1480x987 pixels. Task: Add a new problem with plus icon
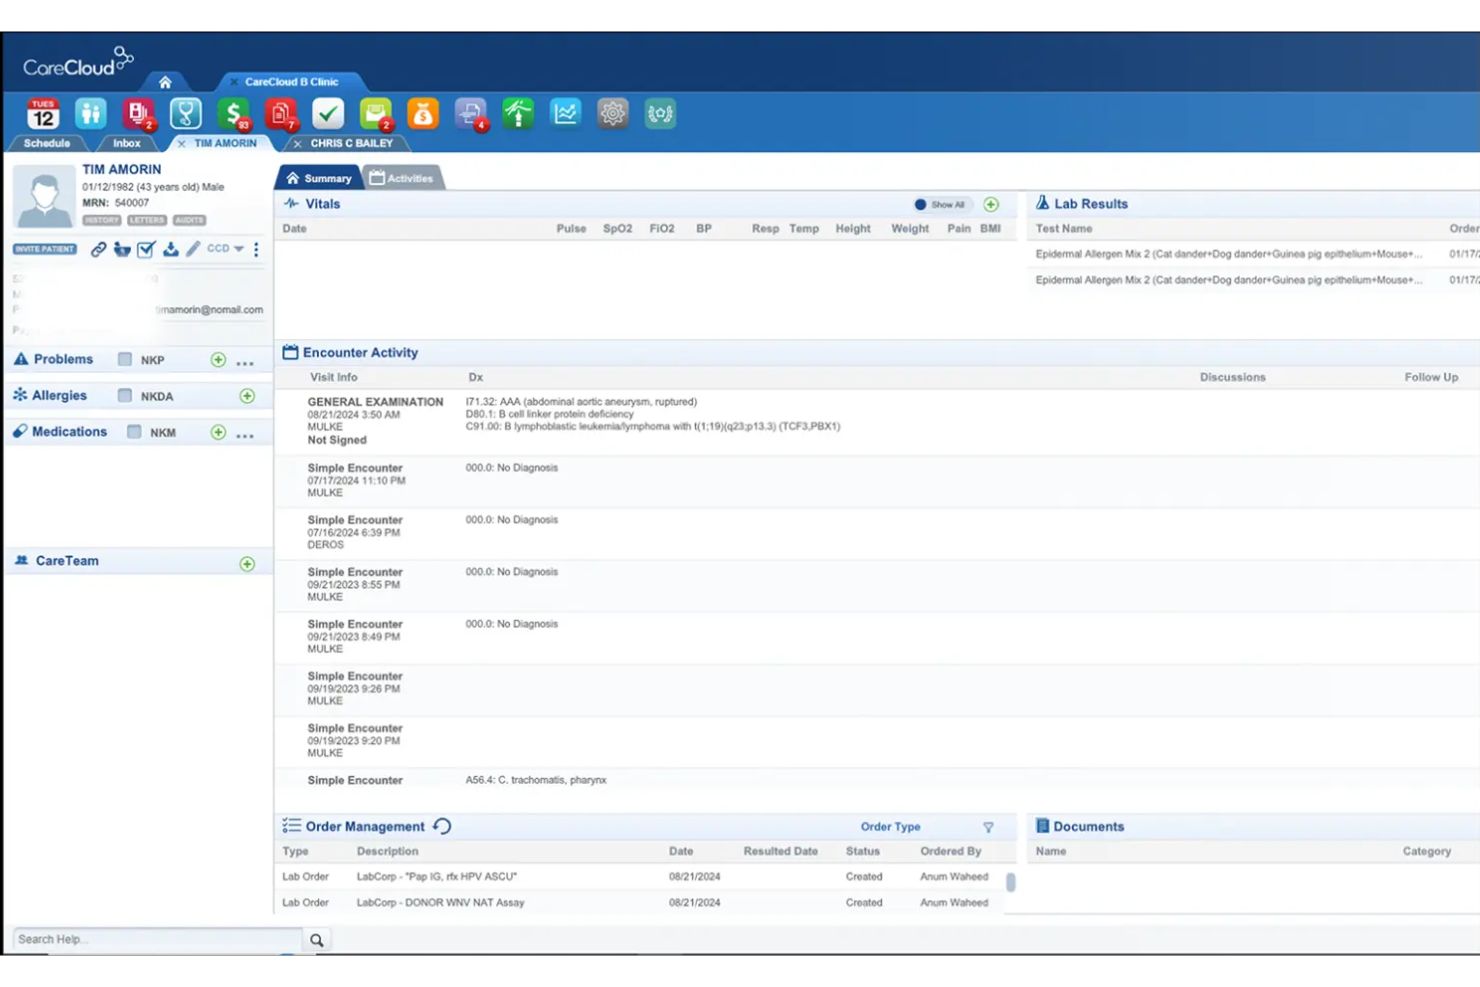coord(218,360)
